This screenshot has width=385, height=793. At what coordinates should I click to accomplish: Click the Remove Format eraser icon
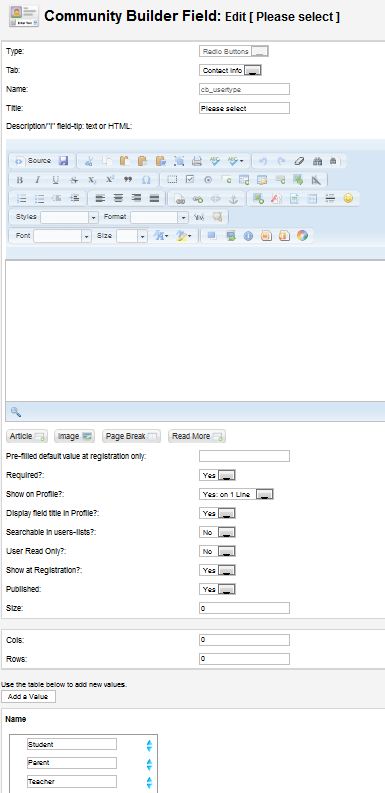click(x=300, y=161)
